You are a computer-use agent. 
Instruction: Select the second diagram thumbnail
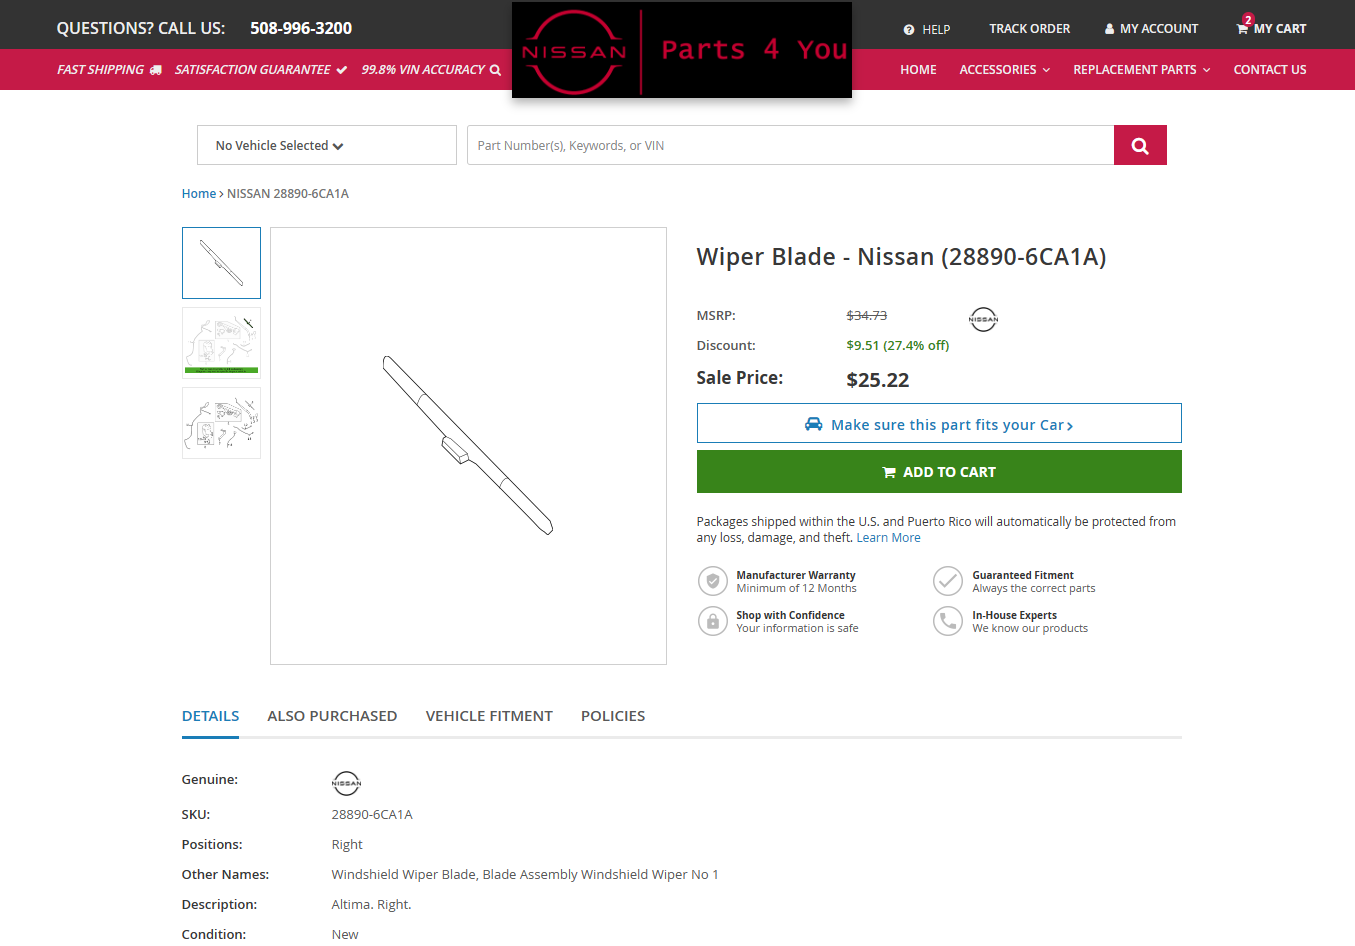221,343
